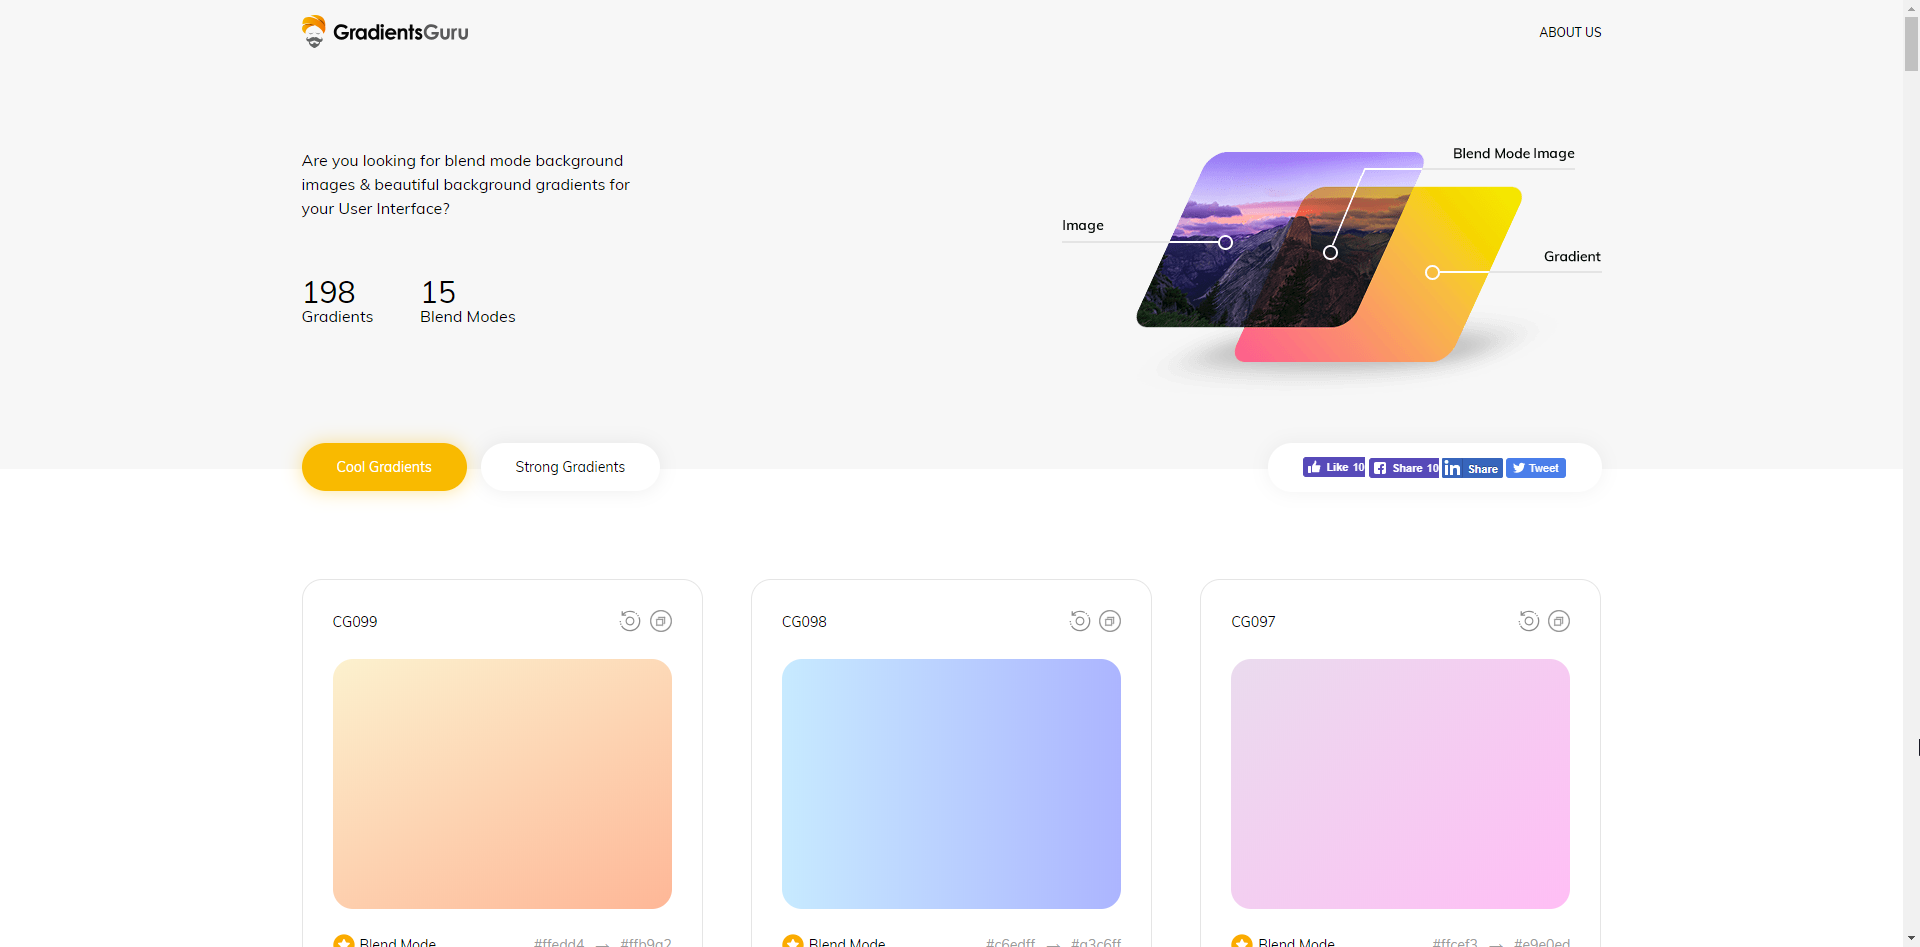Click the copy icon on CG098 card
The height and width of the screenshot is (947, 1920).
click(1110, 621)
